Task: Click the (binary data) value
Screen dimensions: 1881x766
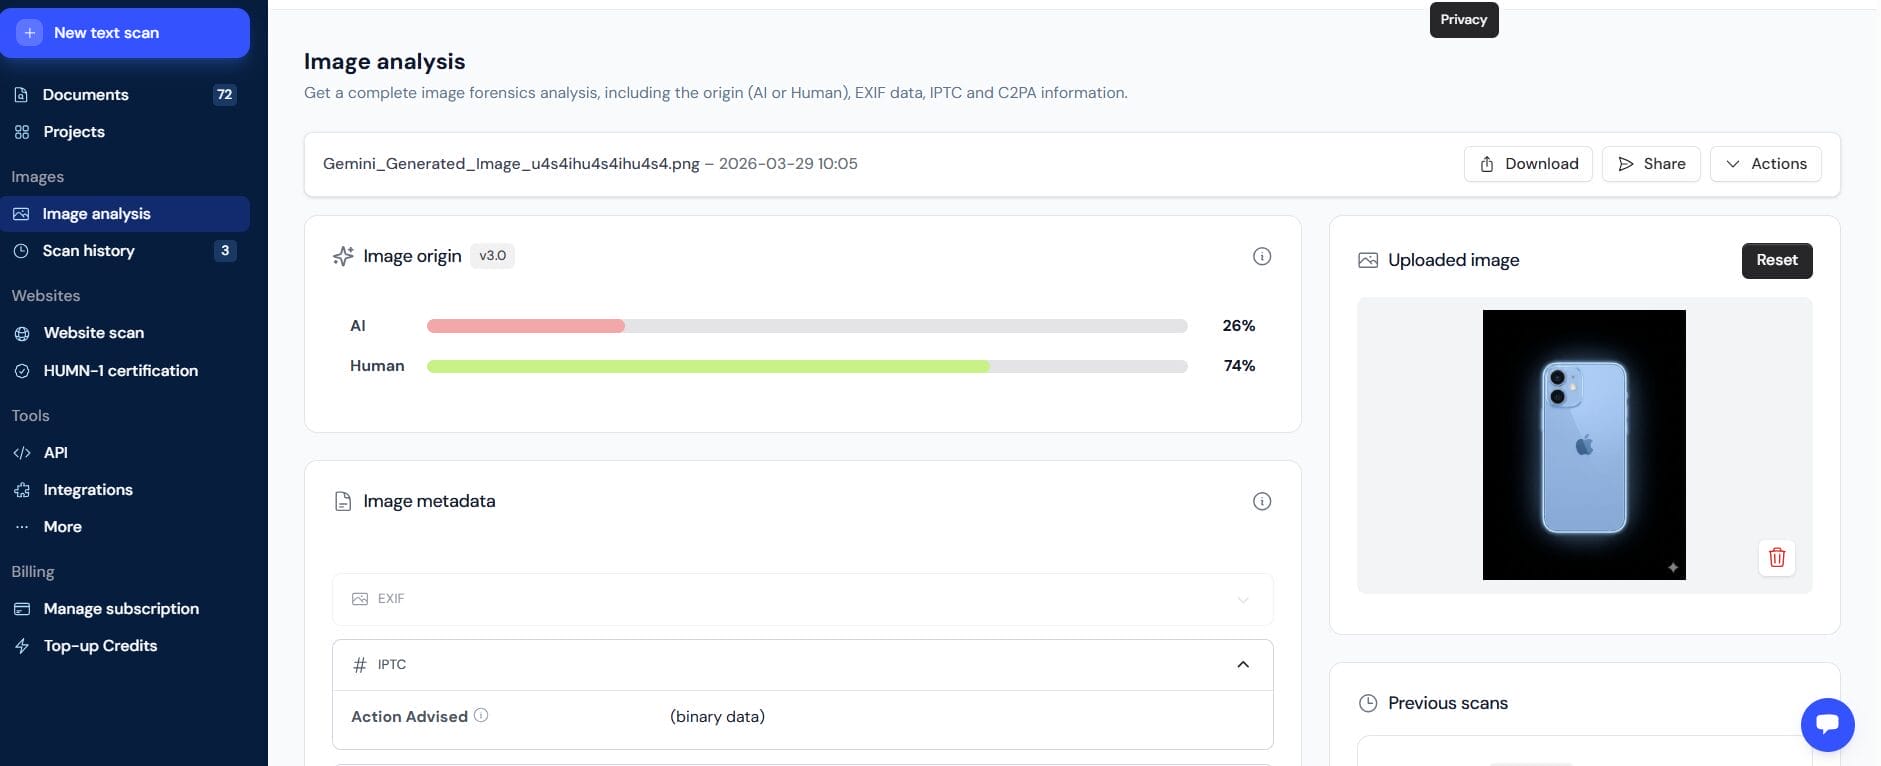Action: [717, 717]
